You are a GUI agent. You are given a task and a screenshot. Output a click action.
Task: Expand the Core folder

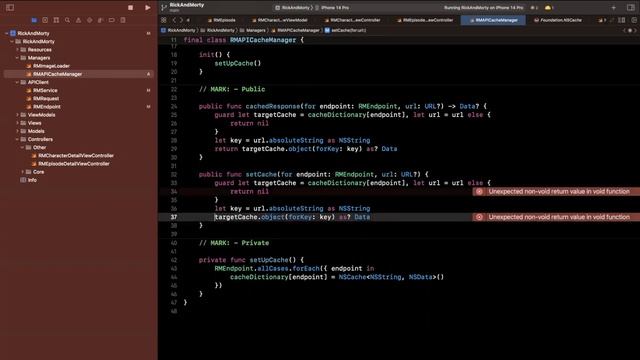tap(22, 172)
